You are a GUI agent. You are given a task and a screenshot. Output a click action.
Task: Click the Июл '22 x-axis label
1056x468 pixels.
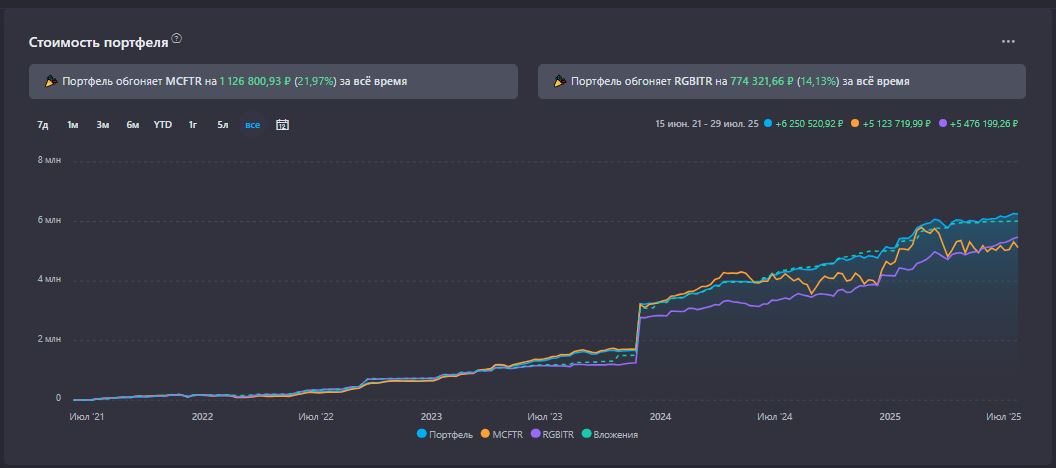coord(316,417)
